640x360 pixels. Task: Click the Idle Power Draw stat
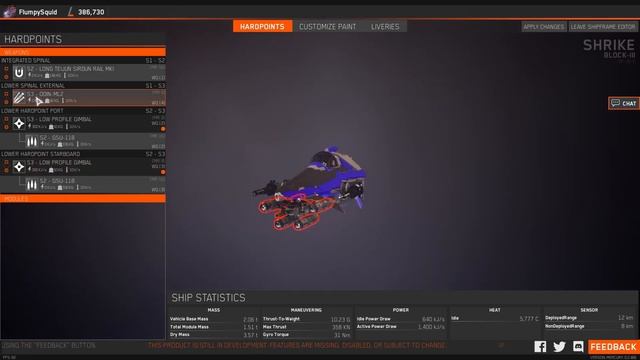[x=401, y=319]
